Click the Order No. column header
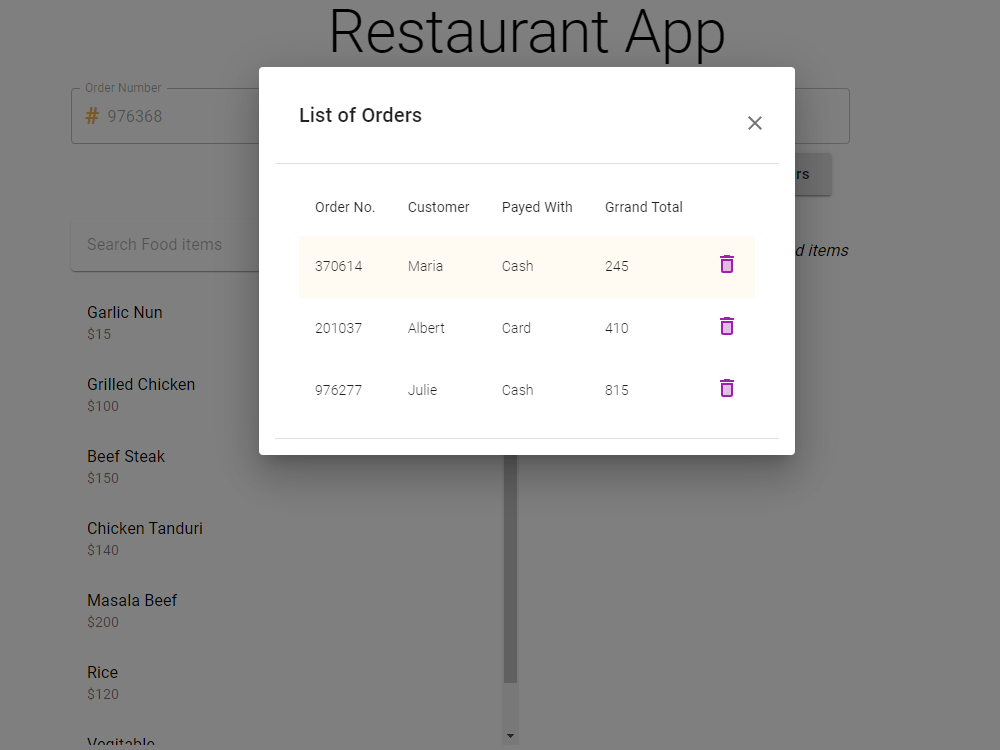 pyautogui.click(x=345, y=207)
